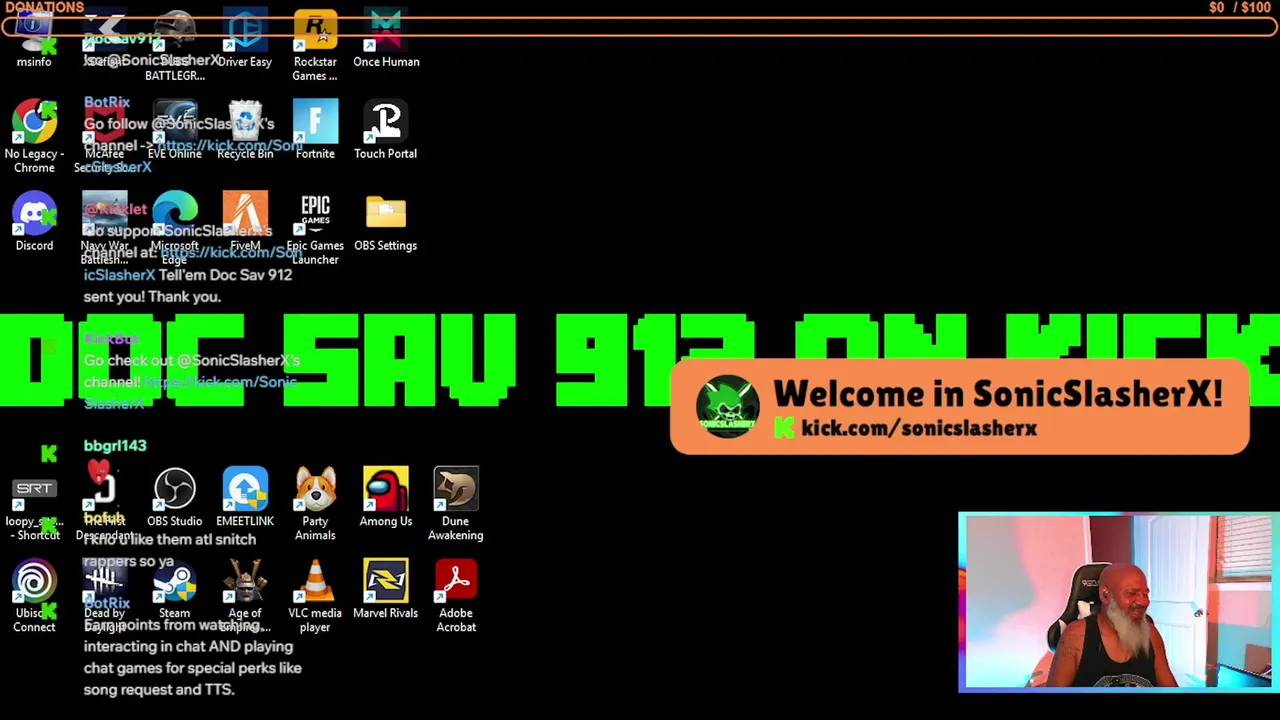Click the donations goal progress bar
The height and width of the screenshot is (720, 1280).
tap(640, 25)
